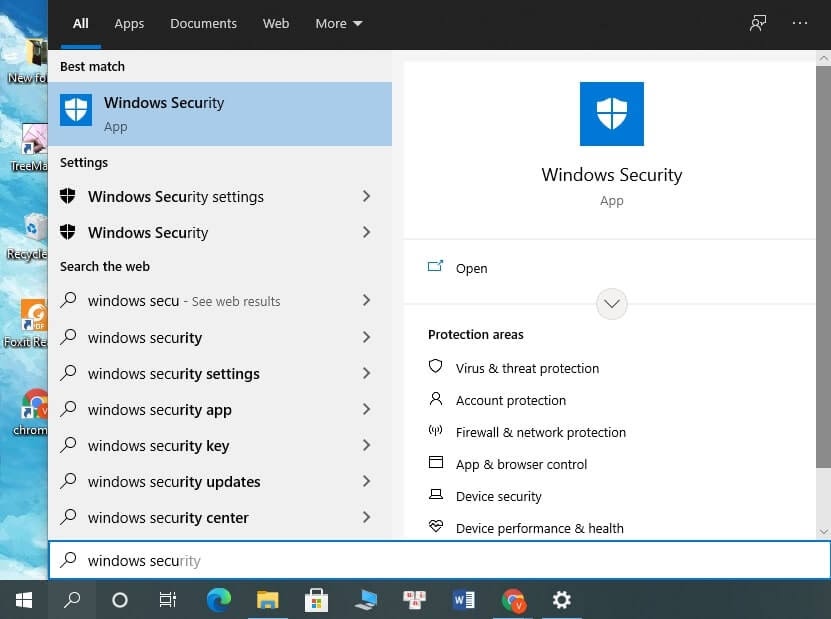Click the Device performance heart icon
Viewport: 831px width, 619px height.
436,526
